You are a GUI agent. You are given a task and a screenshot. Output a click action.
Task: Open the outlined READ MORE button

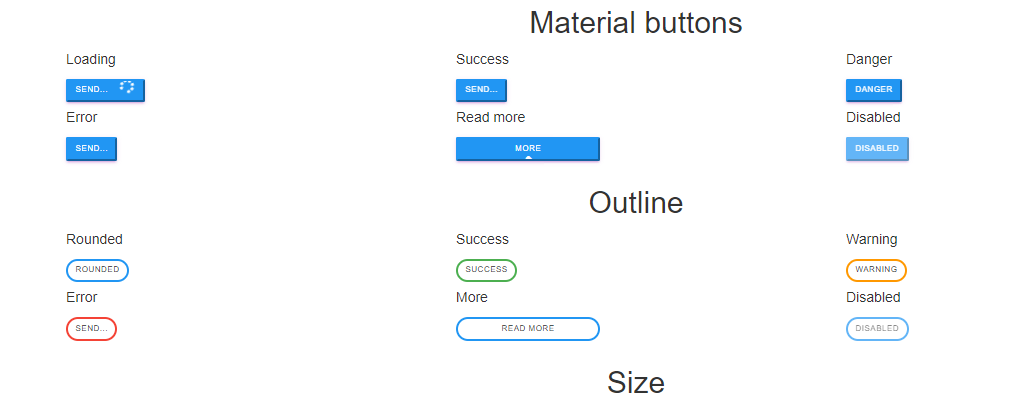528,329
